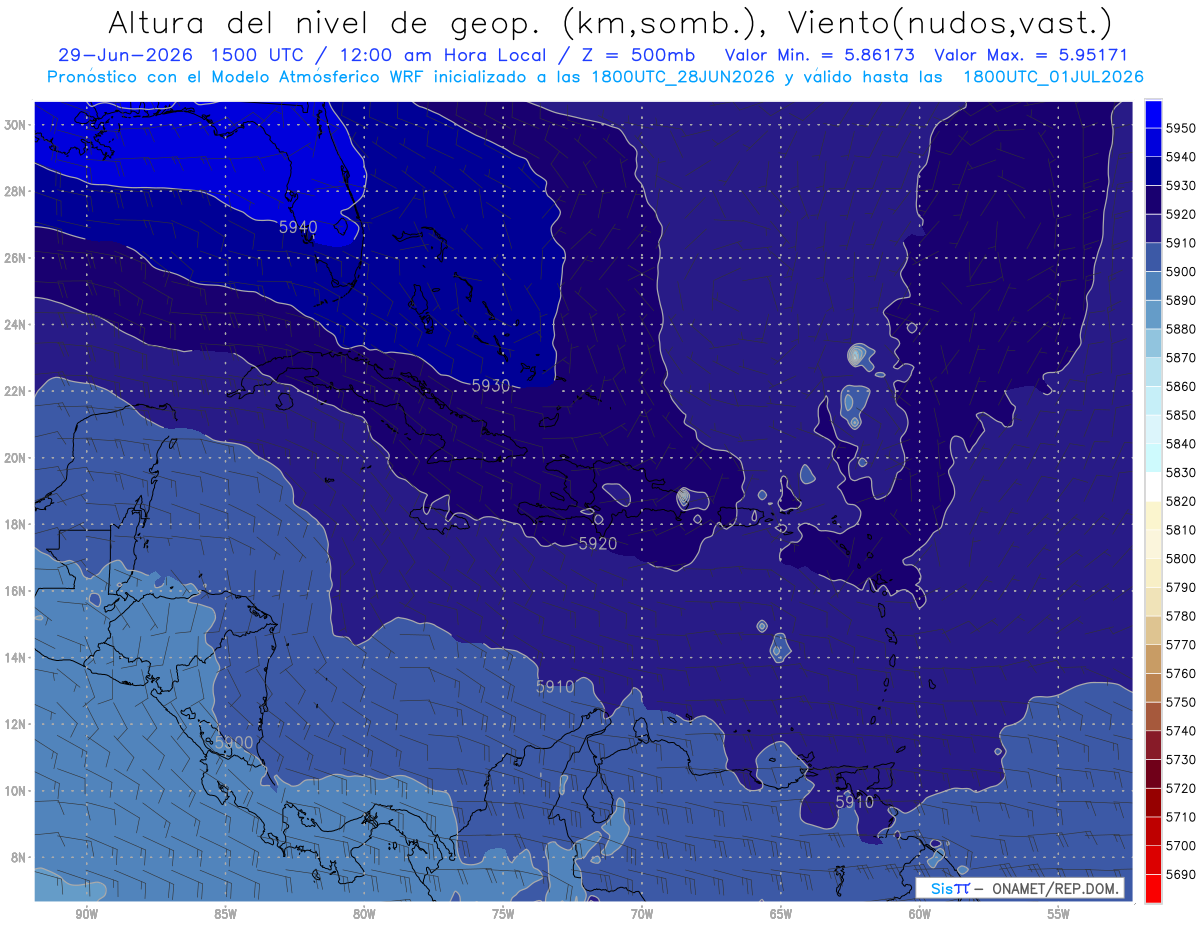Click the 30N latitude axis label

coord(14,125)
